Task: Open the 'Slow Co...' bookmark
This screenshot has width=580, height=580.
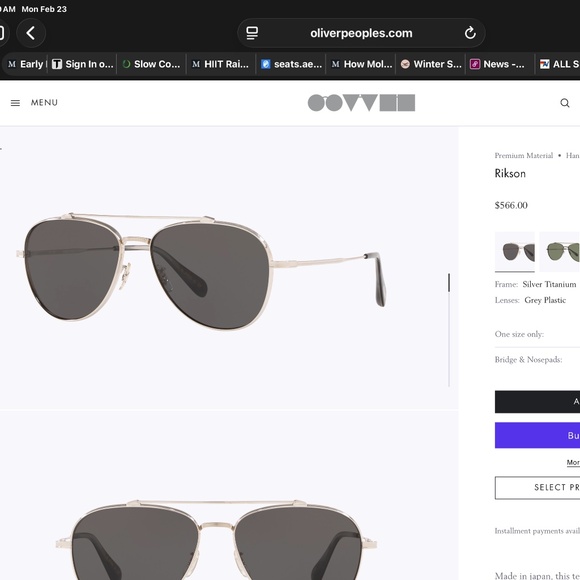Action: point(151,64)
